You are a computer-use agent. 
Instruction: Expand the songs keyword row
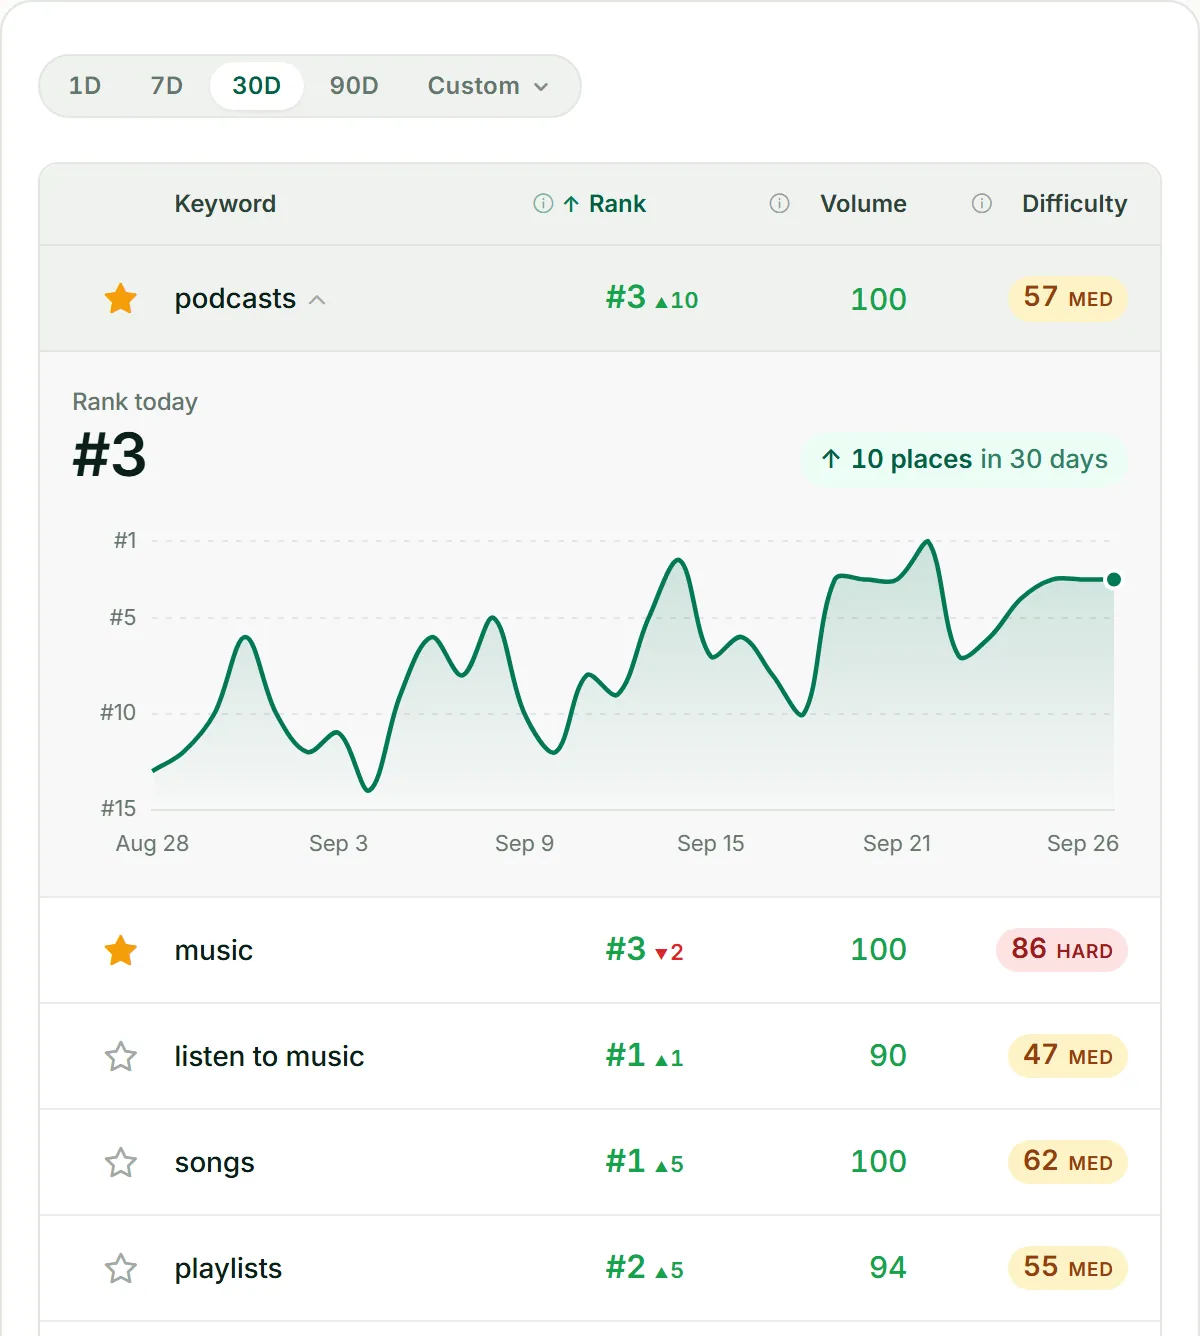(x=600, y=1162)
